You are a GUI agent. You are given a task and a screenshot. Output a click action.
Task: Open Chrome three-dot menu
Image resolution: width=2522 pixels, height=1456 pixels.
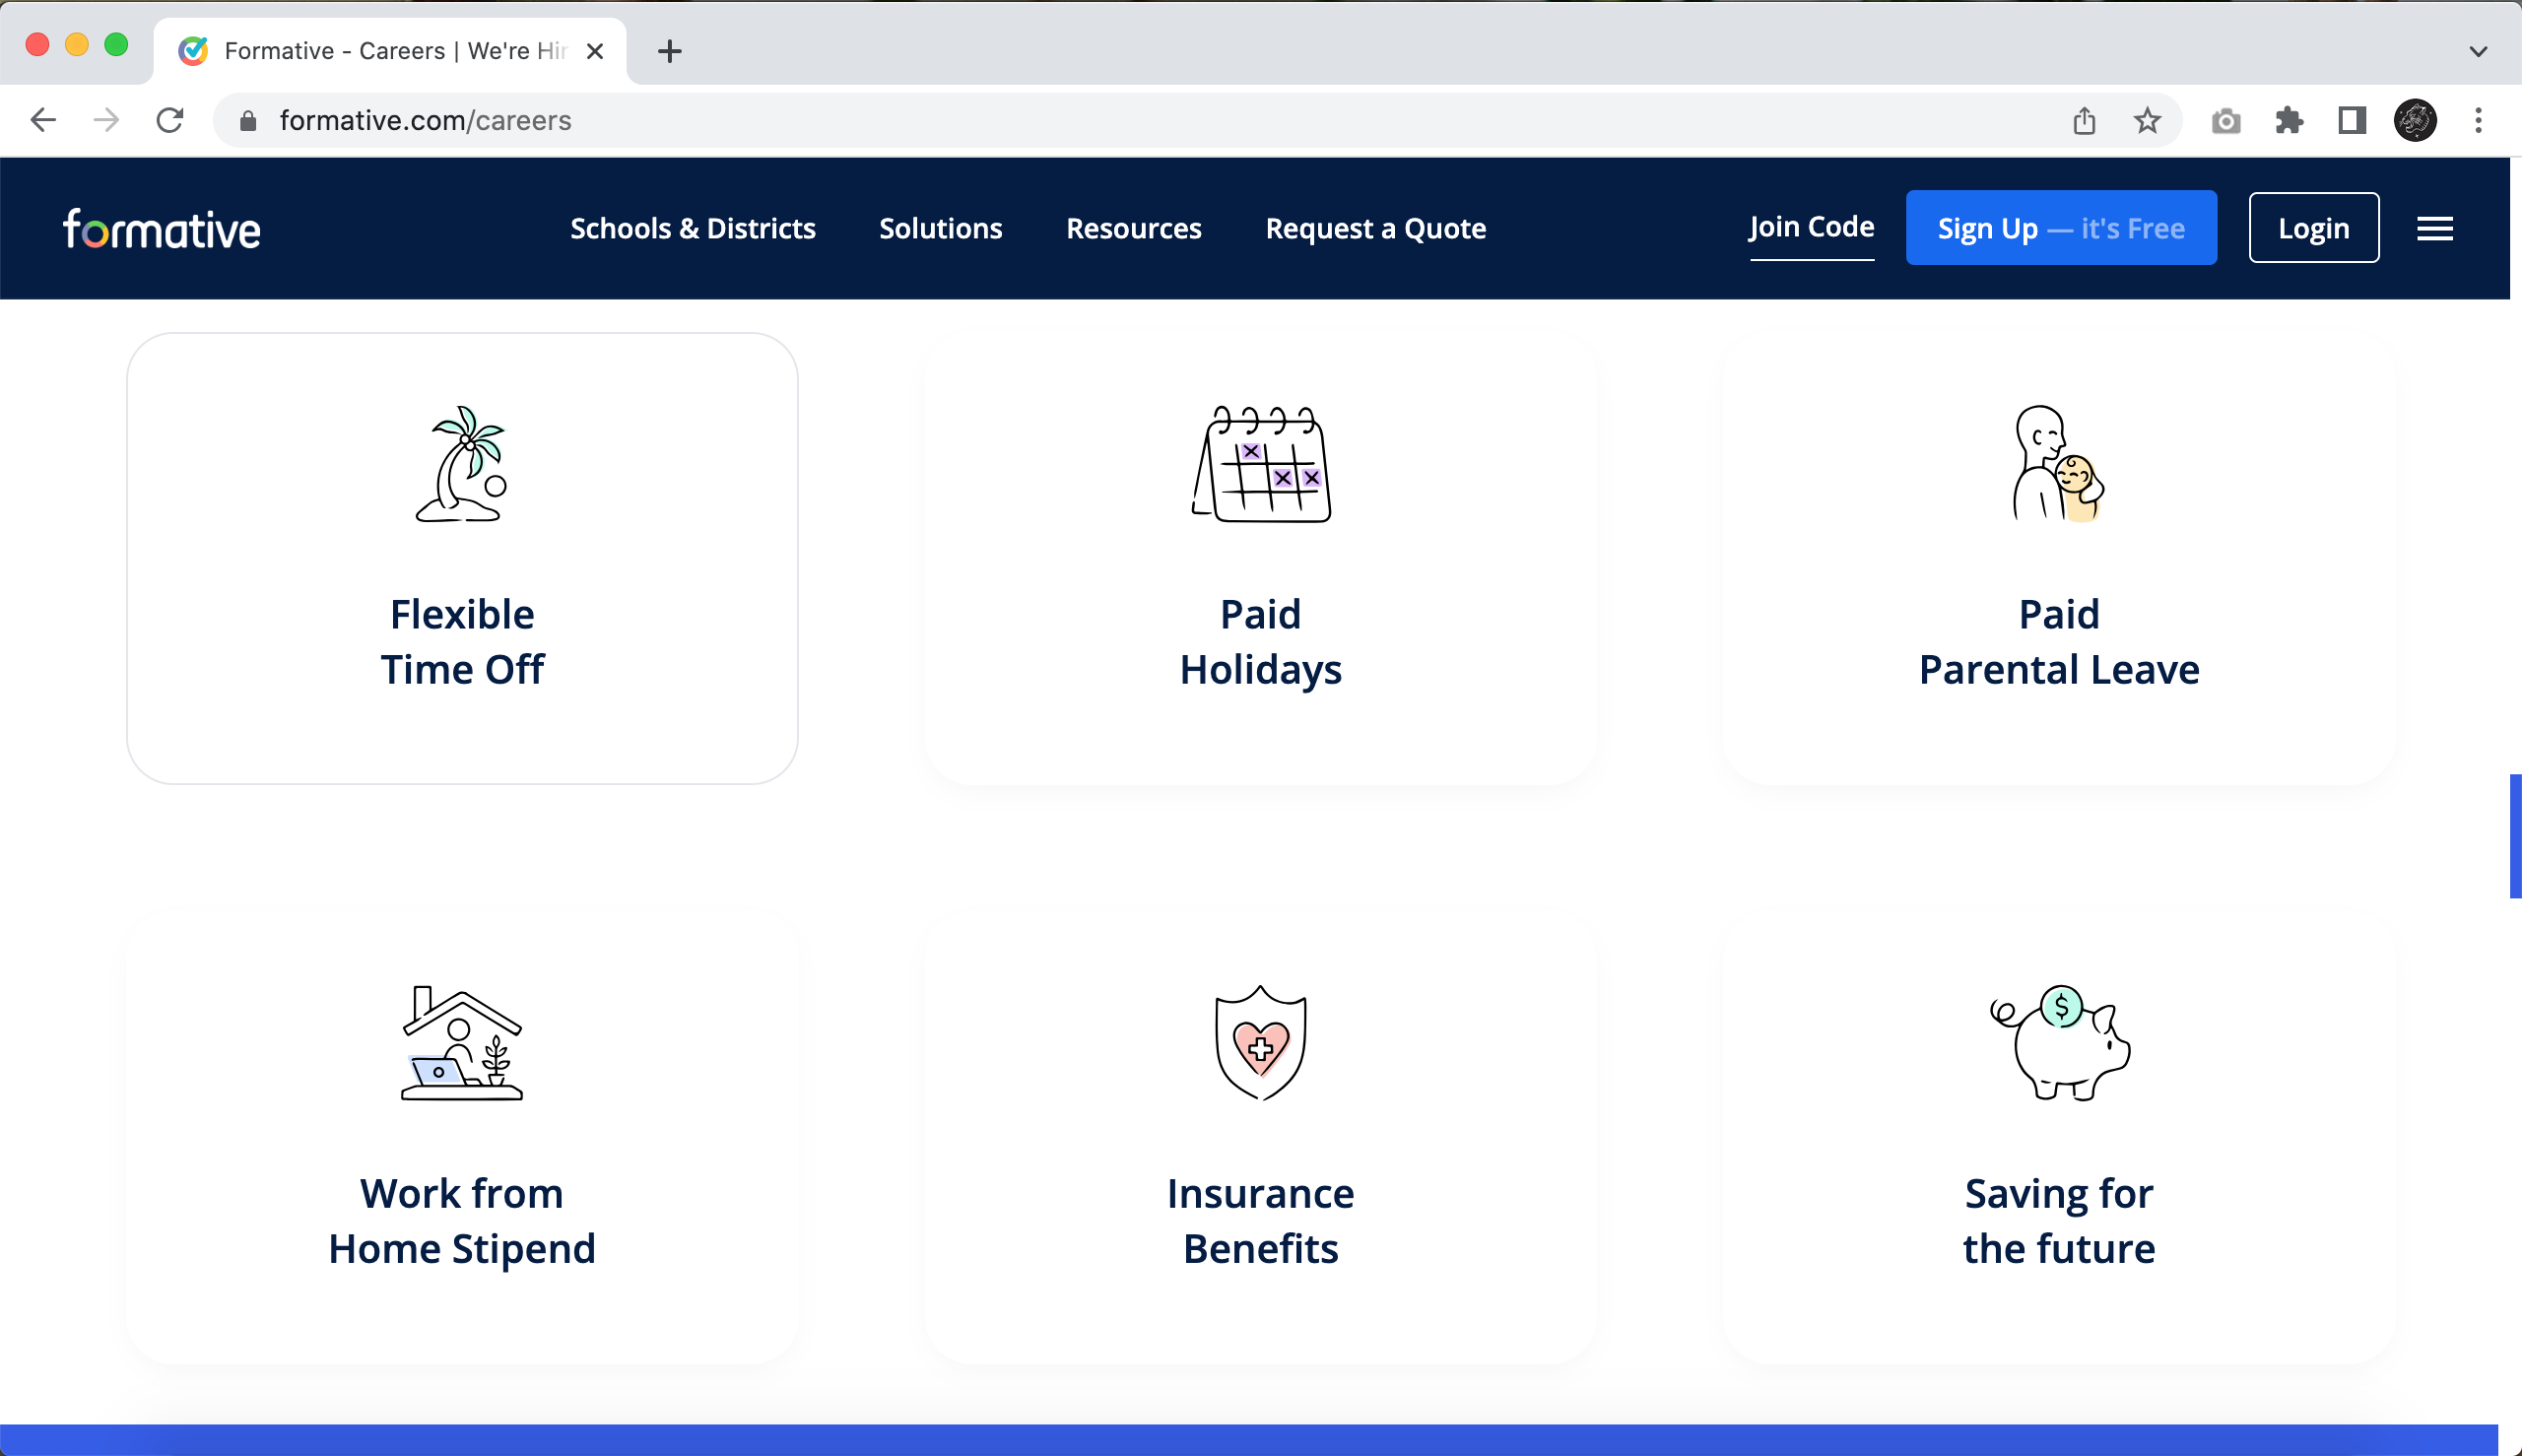[x=2477, y=121]
